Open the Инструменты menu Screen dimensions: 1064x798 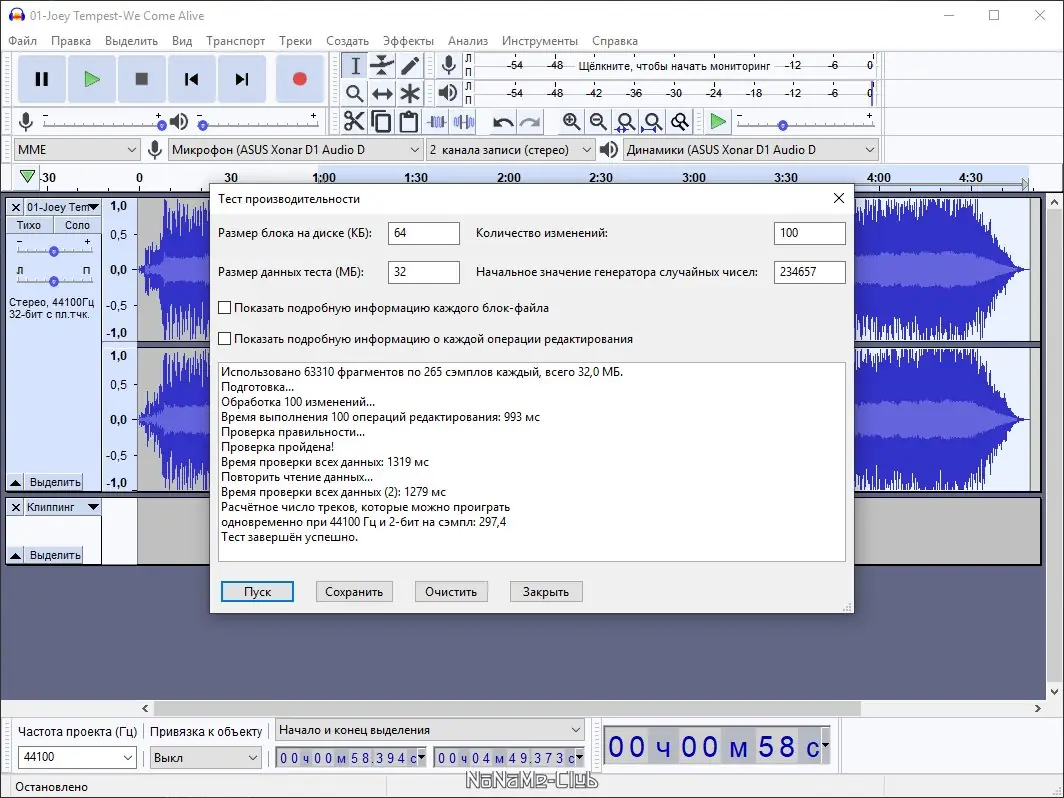539,41
